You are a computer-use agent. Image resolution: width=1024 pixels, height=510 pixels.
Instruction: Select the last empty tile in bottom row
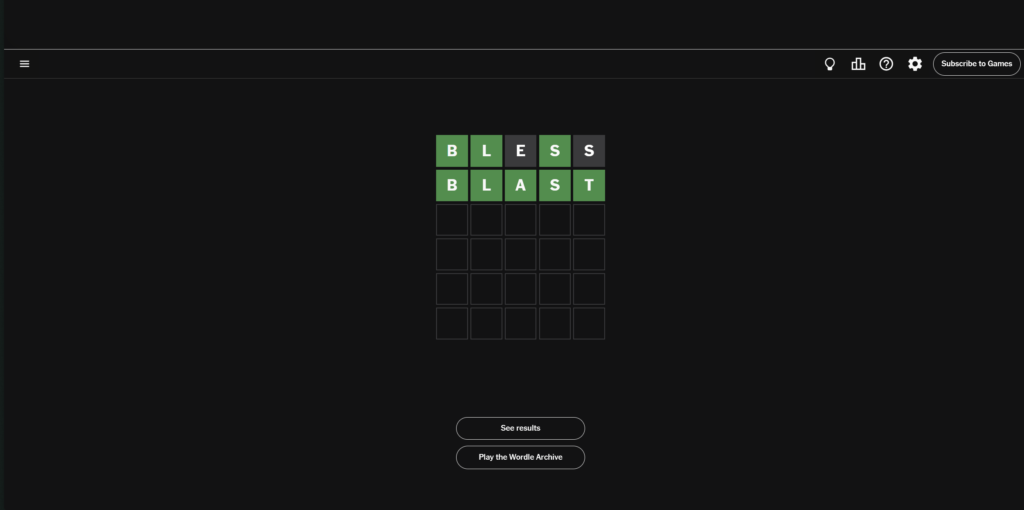(x=589, y=323)
